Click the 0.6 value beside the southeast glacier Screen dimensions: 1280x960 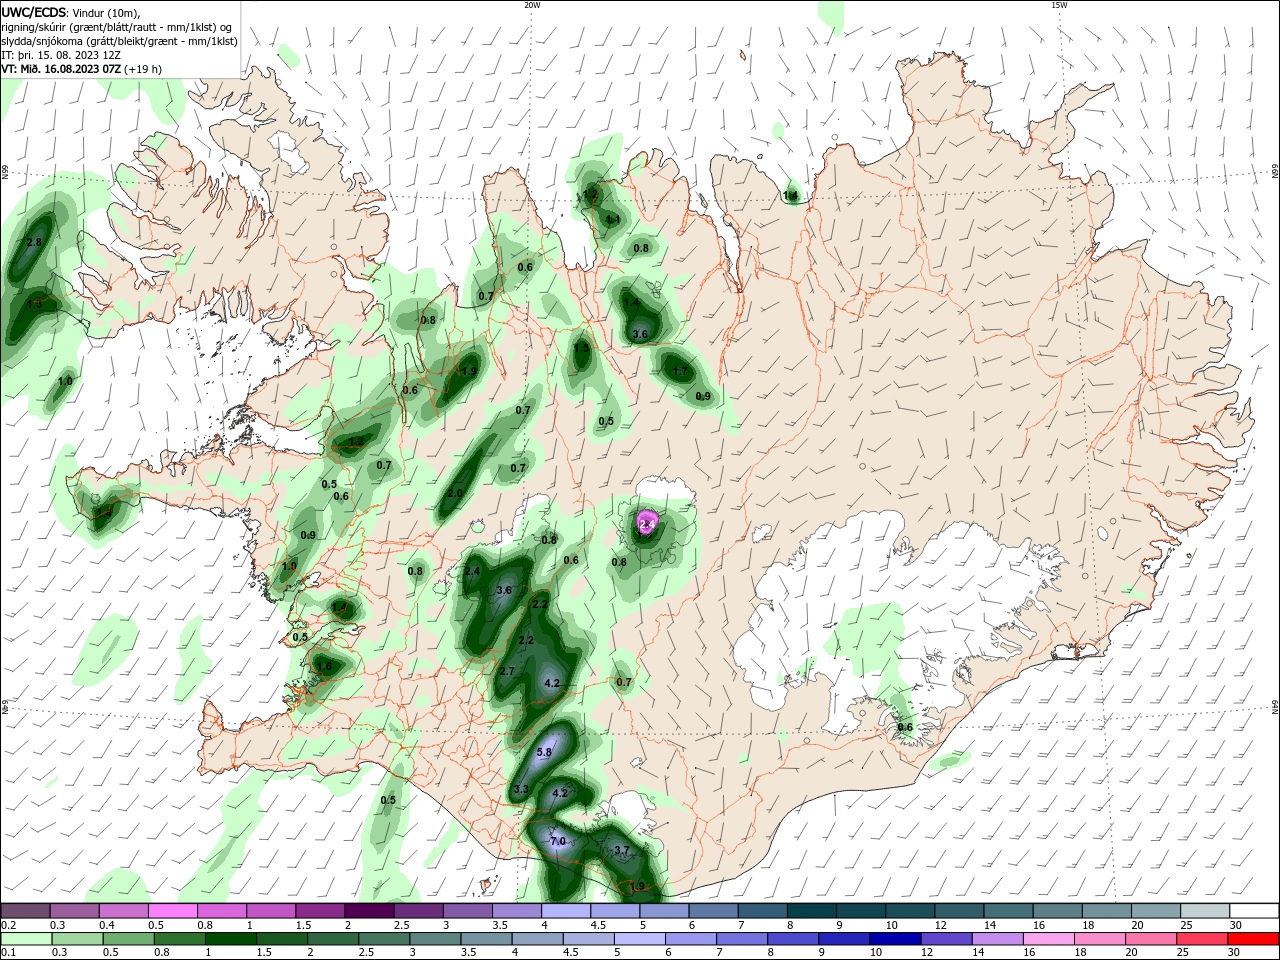coord(905,727)
